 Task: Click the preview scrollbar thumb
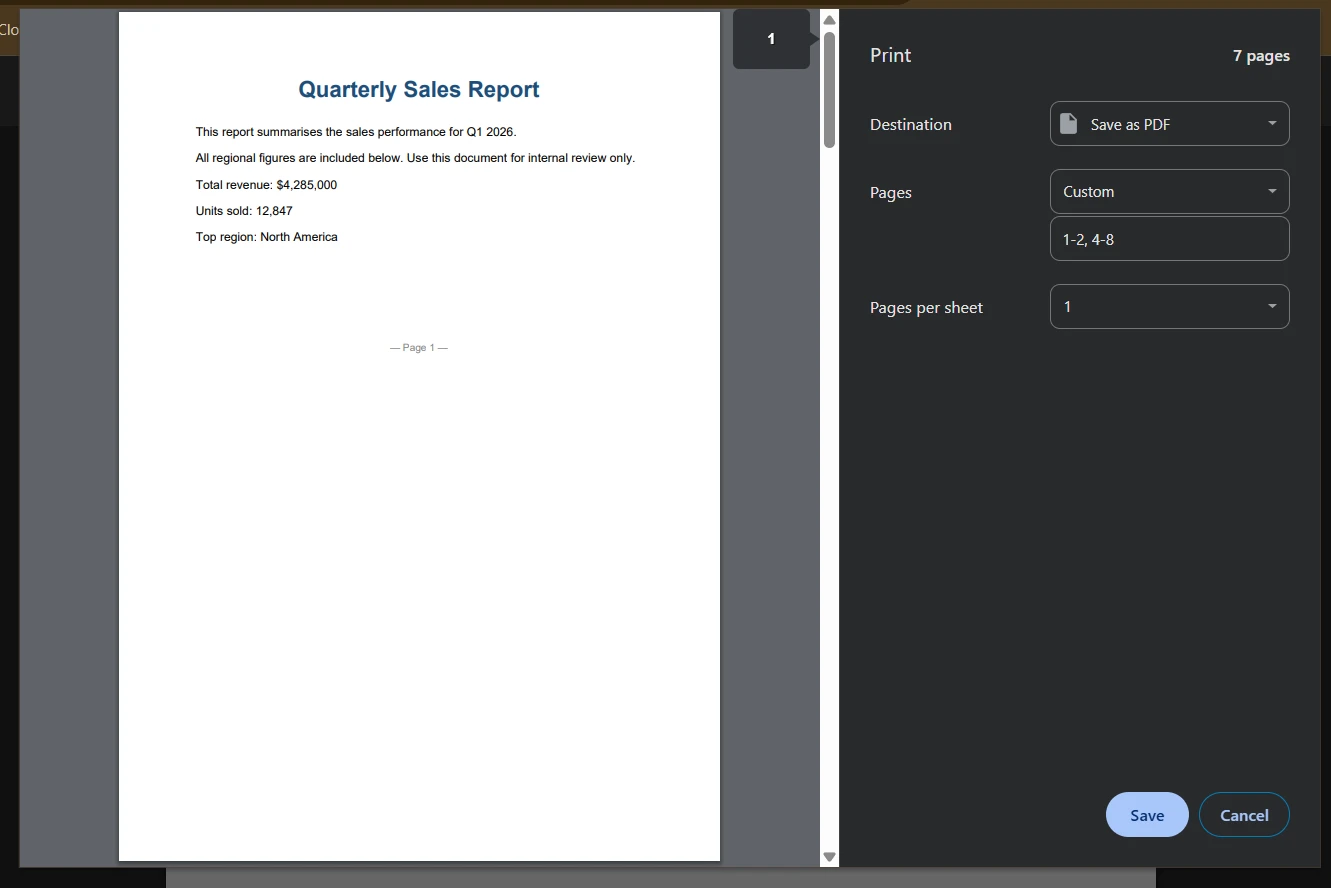829,90
